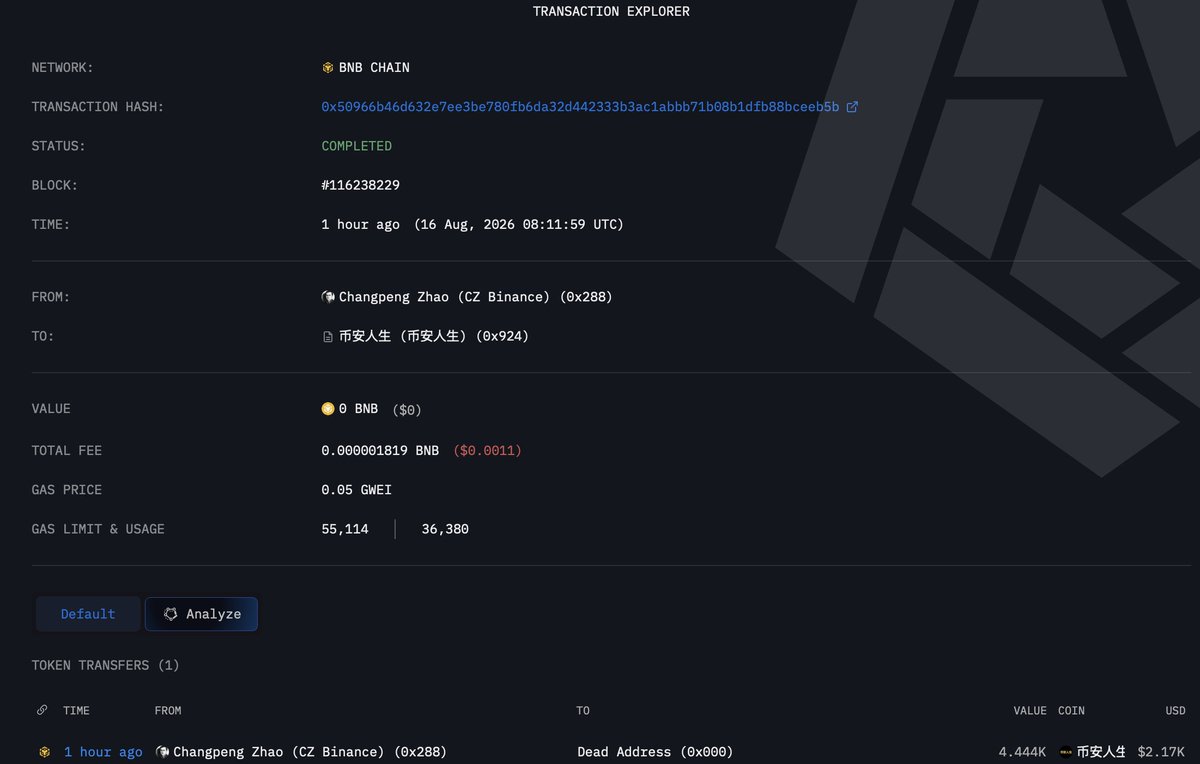
Task: Sort transfers by the TIME column header
Action: pos(76,711)
